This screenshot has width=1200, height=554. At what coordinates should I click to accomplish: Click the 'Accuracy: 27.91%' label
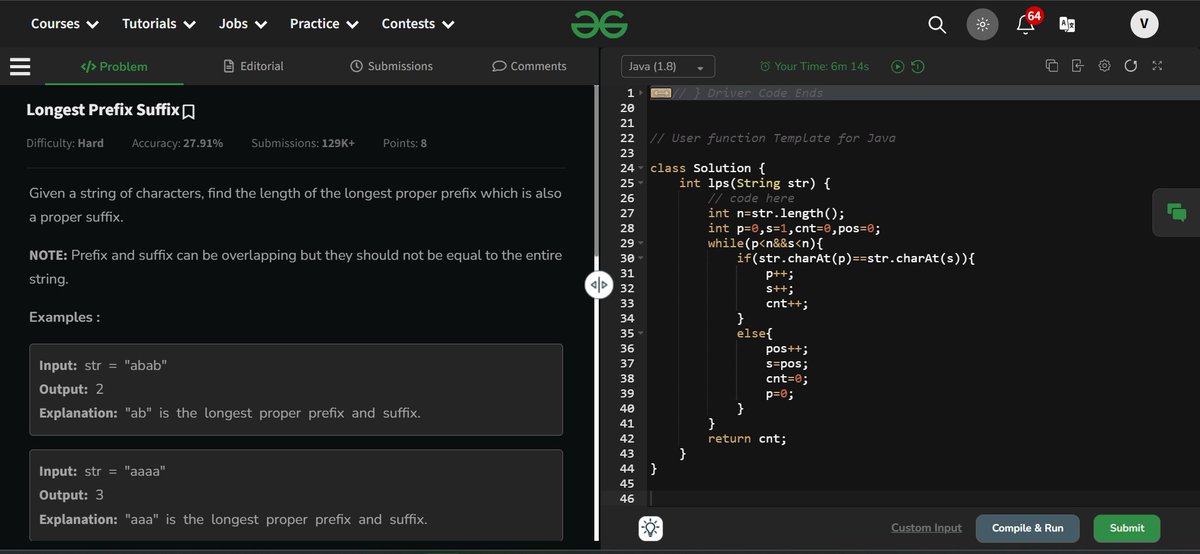tap(177, 143)
